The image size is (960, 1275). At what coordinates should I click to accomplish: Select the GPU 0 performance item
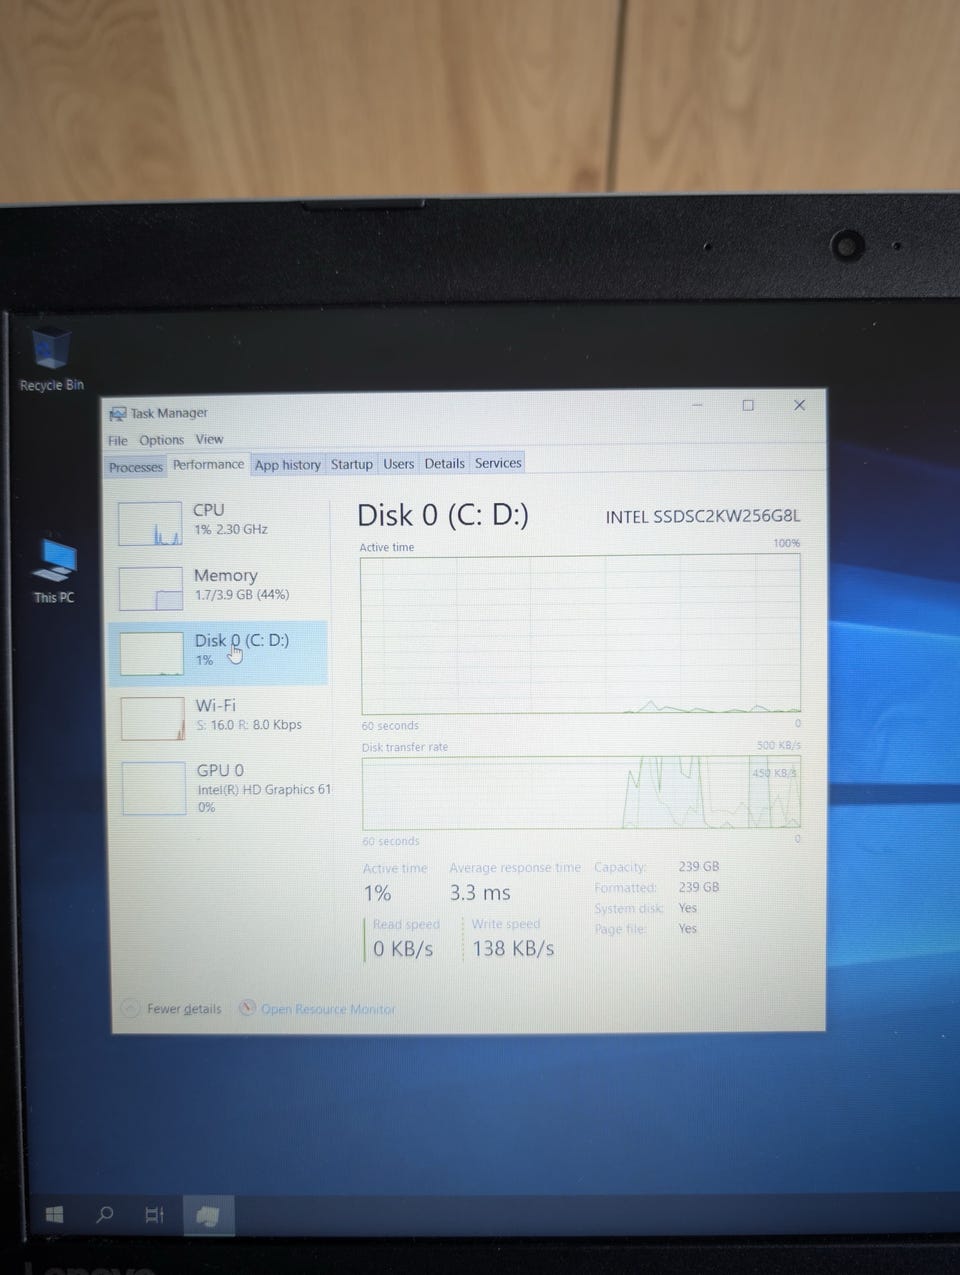[x=222, y=788]
